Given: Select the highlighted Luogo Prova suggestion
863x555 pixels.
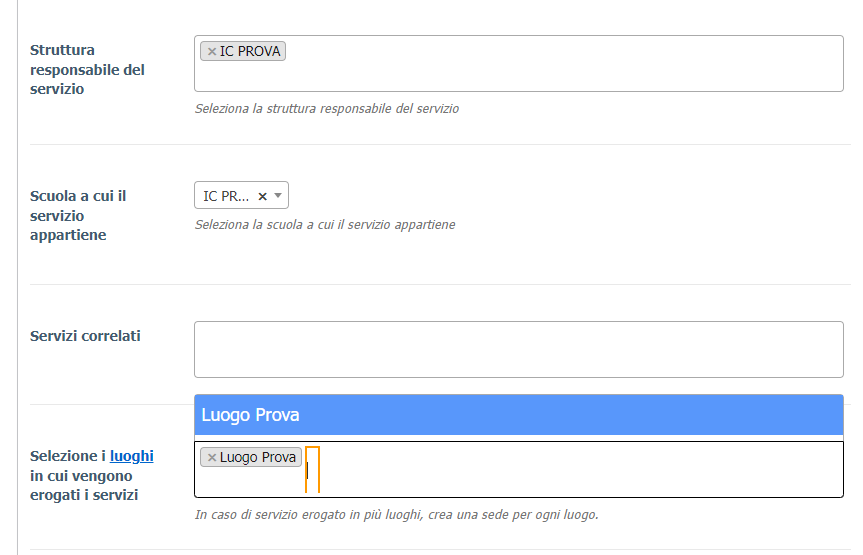Looking at the screenshot, I should coord(518,415).
